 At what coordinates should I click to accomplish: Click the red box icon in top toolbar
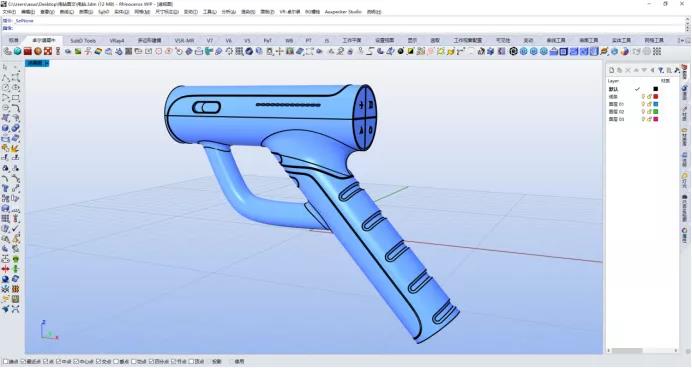(x=28, y=52)
